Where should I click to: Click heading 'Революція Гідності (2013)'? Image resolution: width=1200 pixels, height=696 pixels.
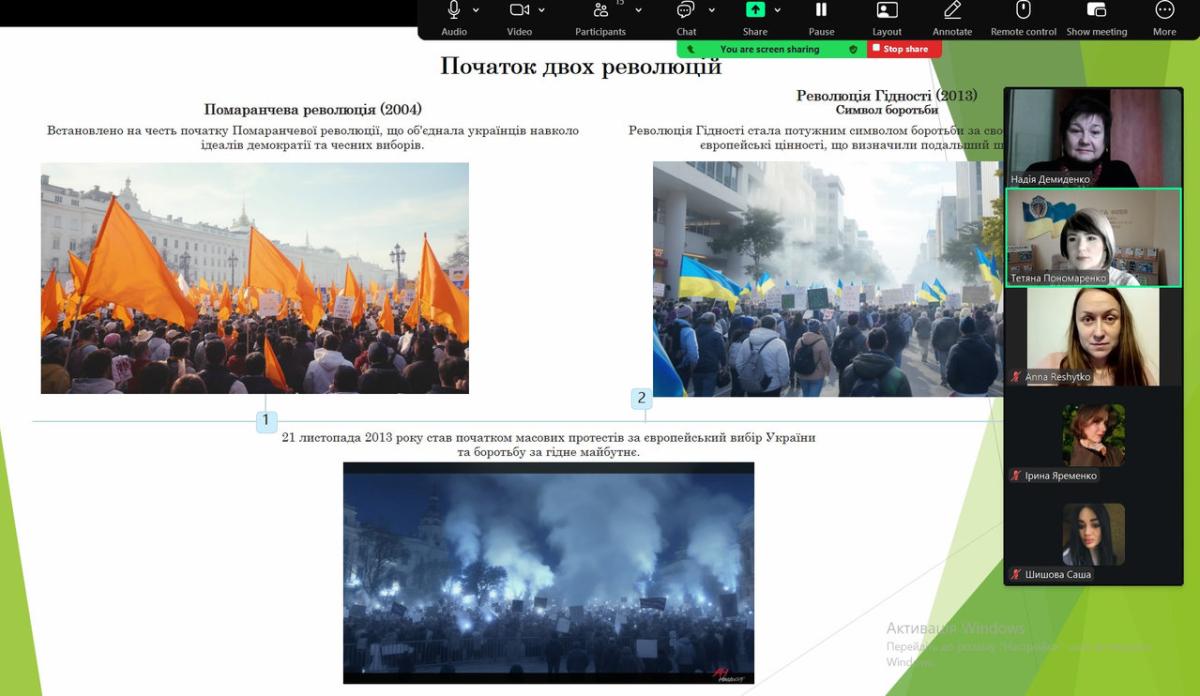click(886, 95)
